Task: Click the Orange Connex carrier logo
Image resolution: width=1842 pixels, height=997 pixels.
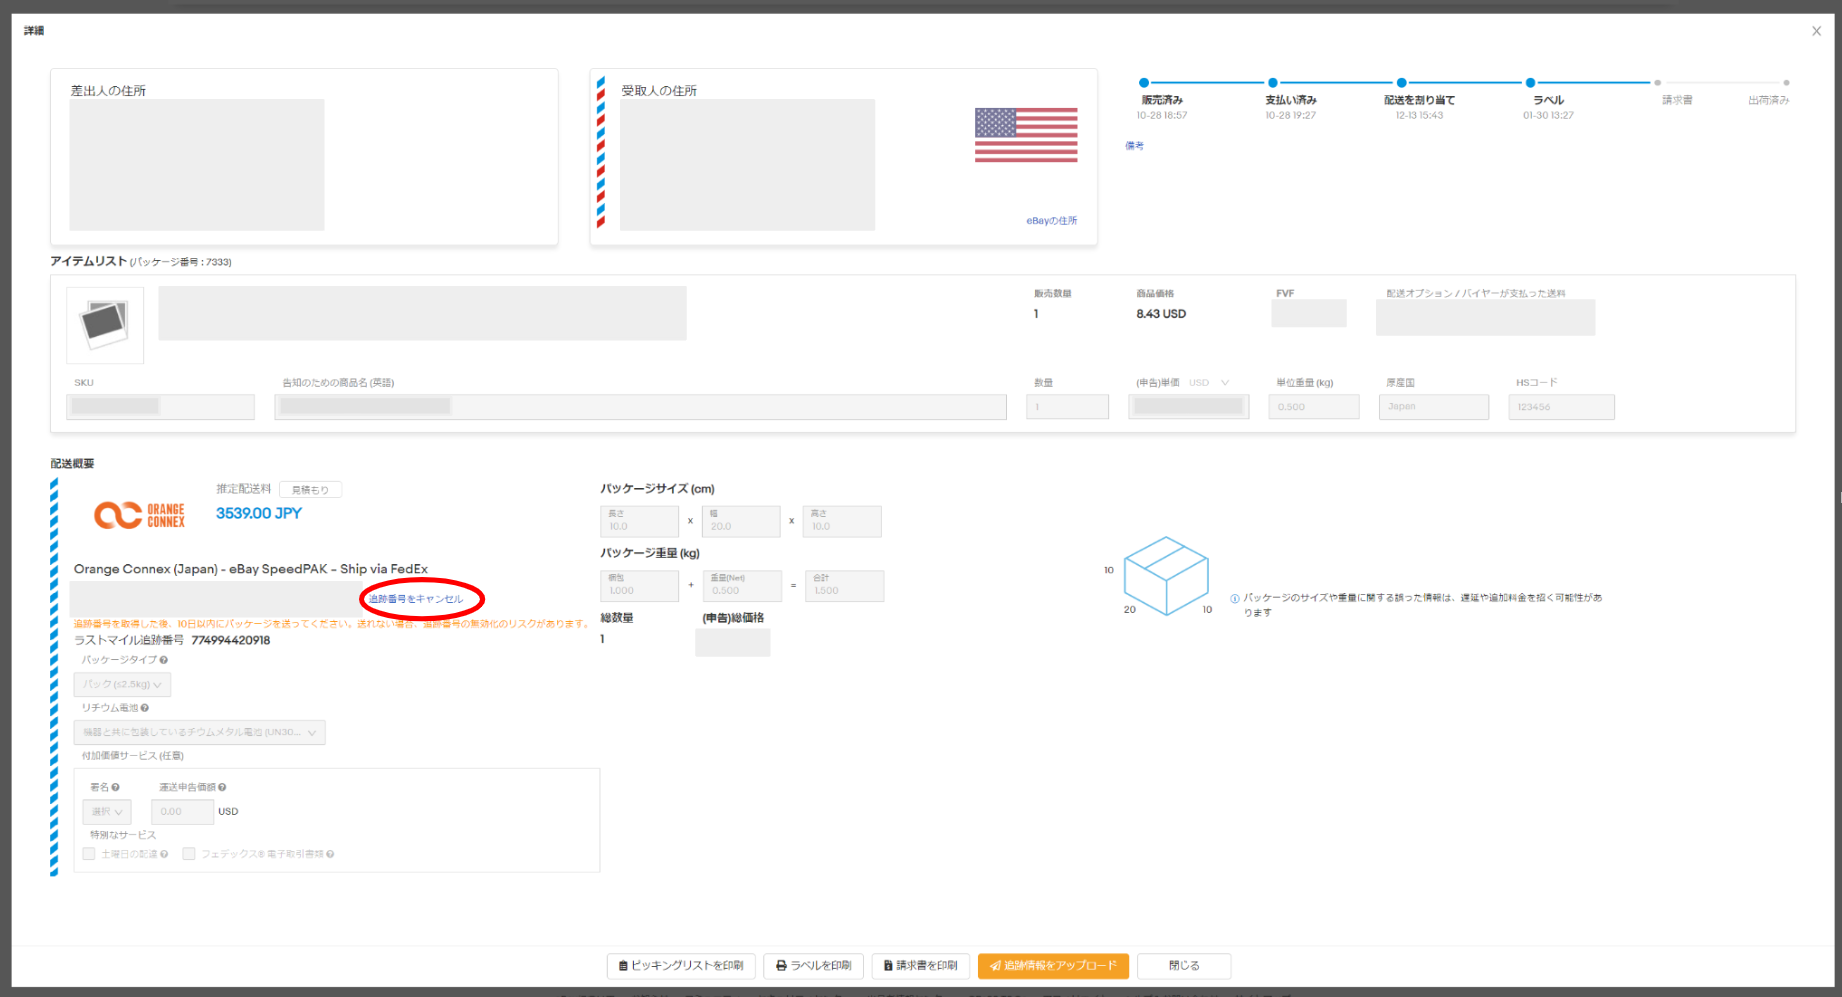Action: tap(139, 515)
